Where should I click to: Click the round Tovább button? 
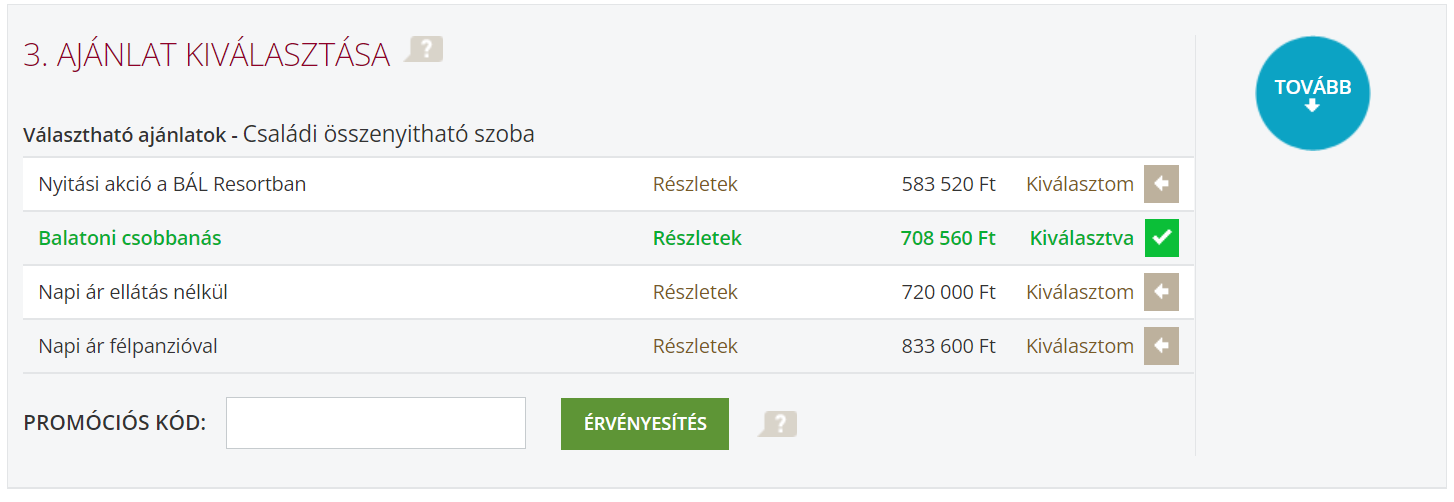point(1313,93)
